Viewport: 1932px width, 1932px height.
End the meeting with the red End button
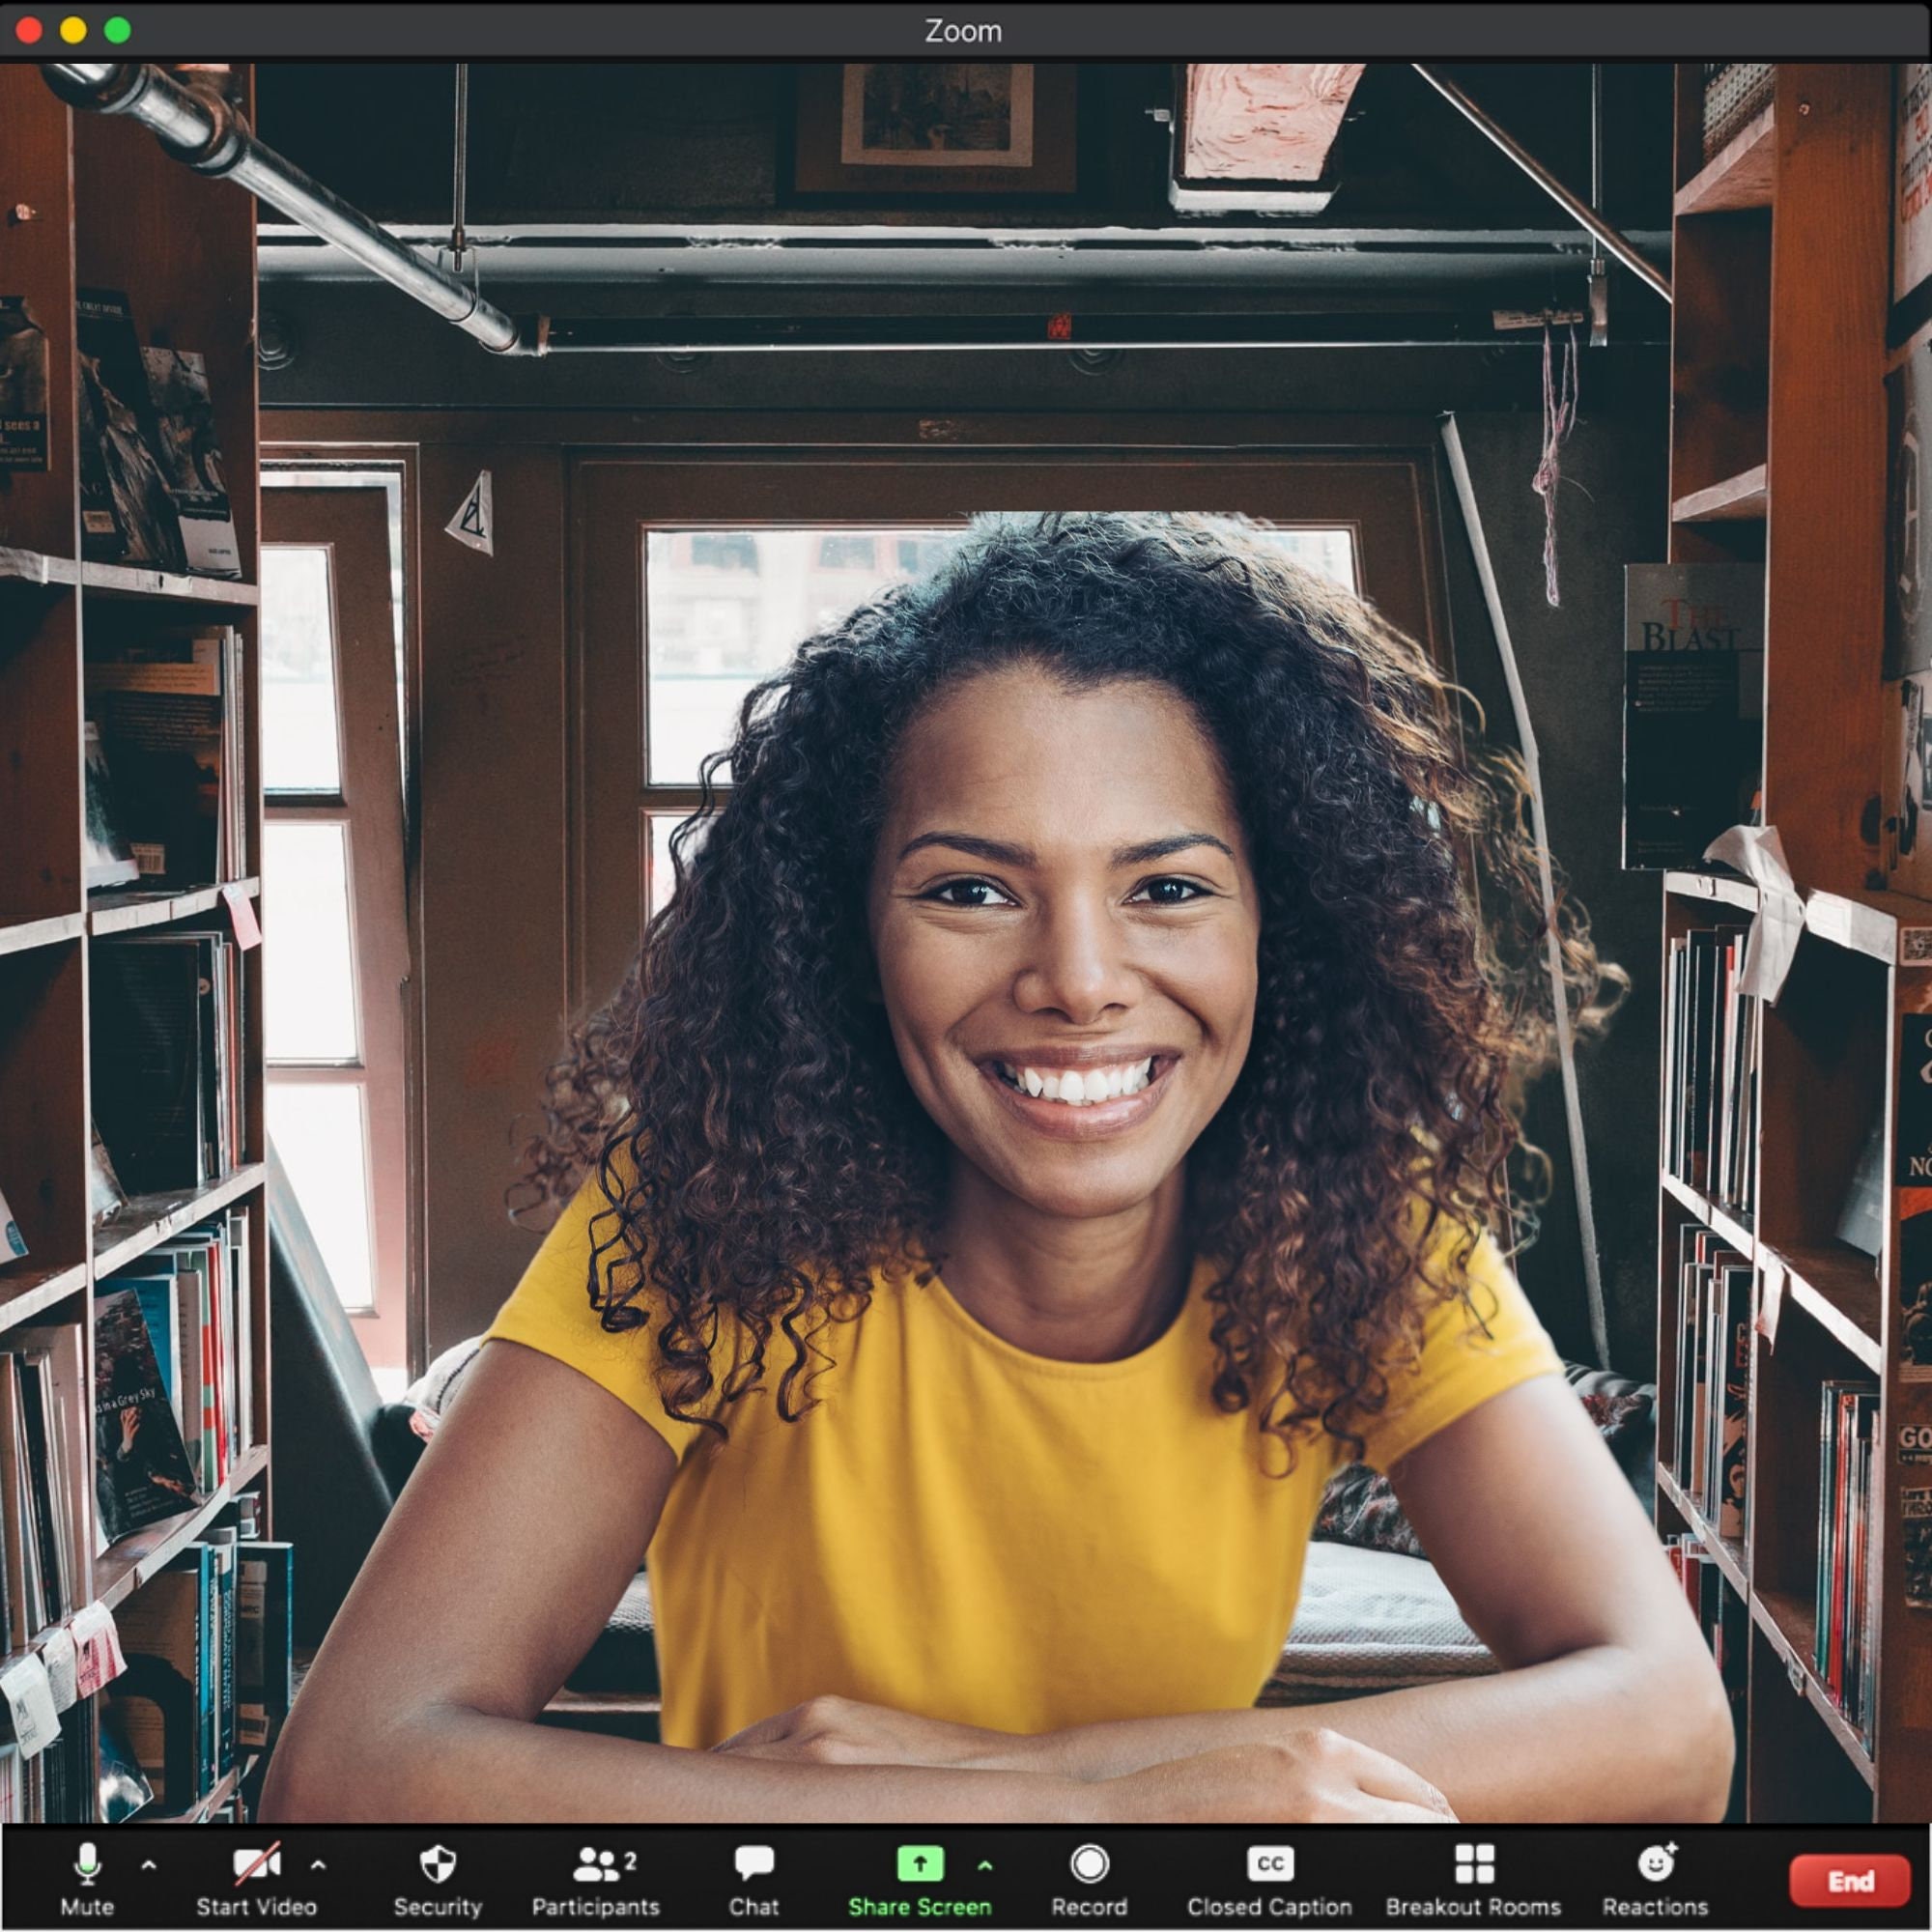pyautogui.click(x=1850, y=1881)
